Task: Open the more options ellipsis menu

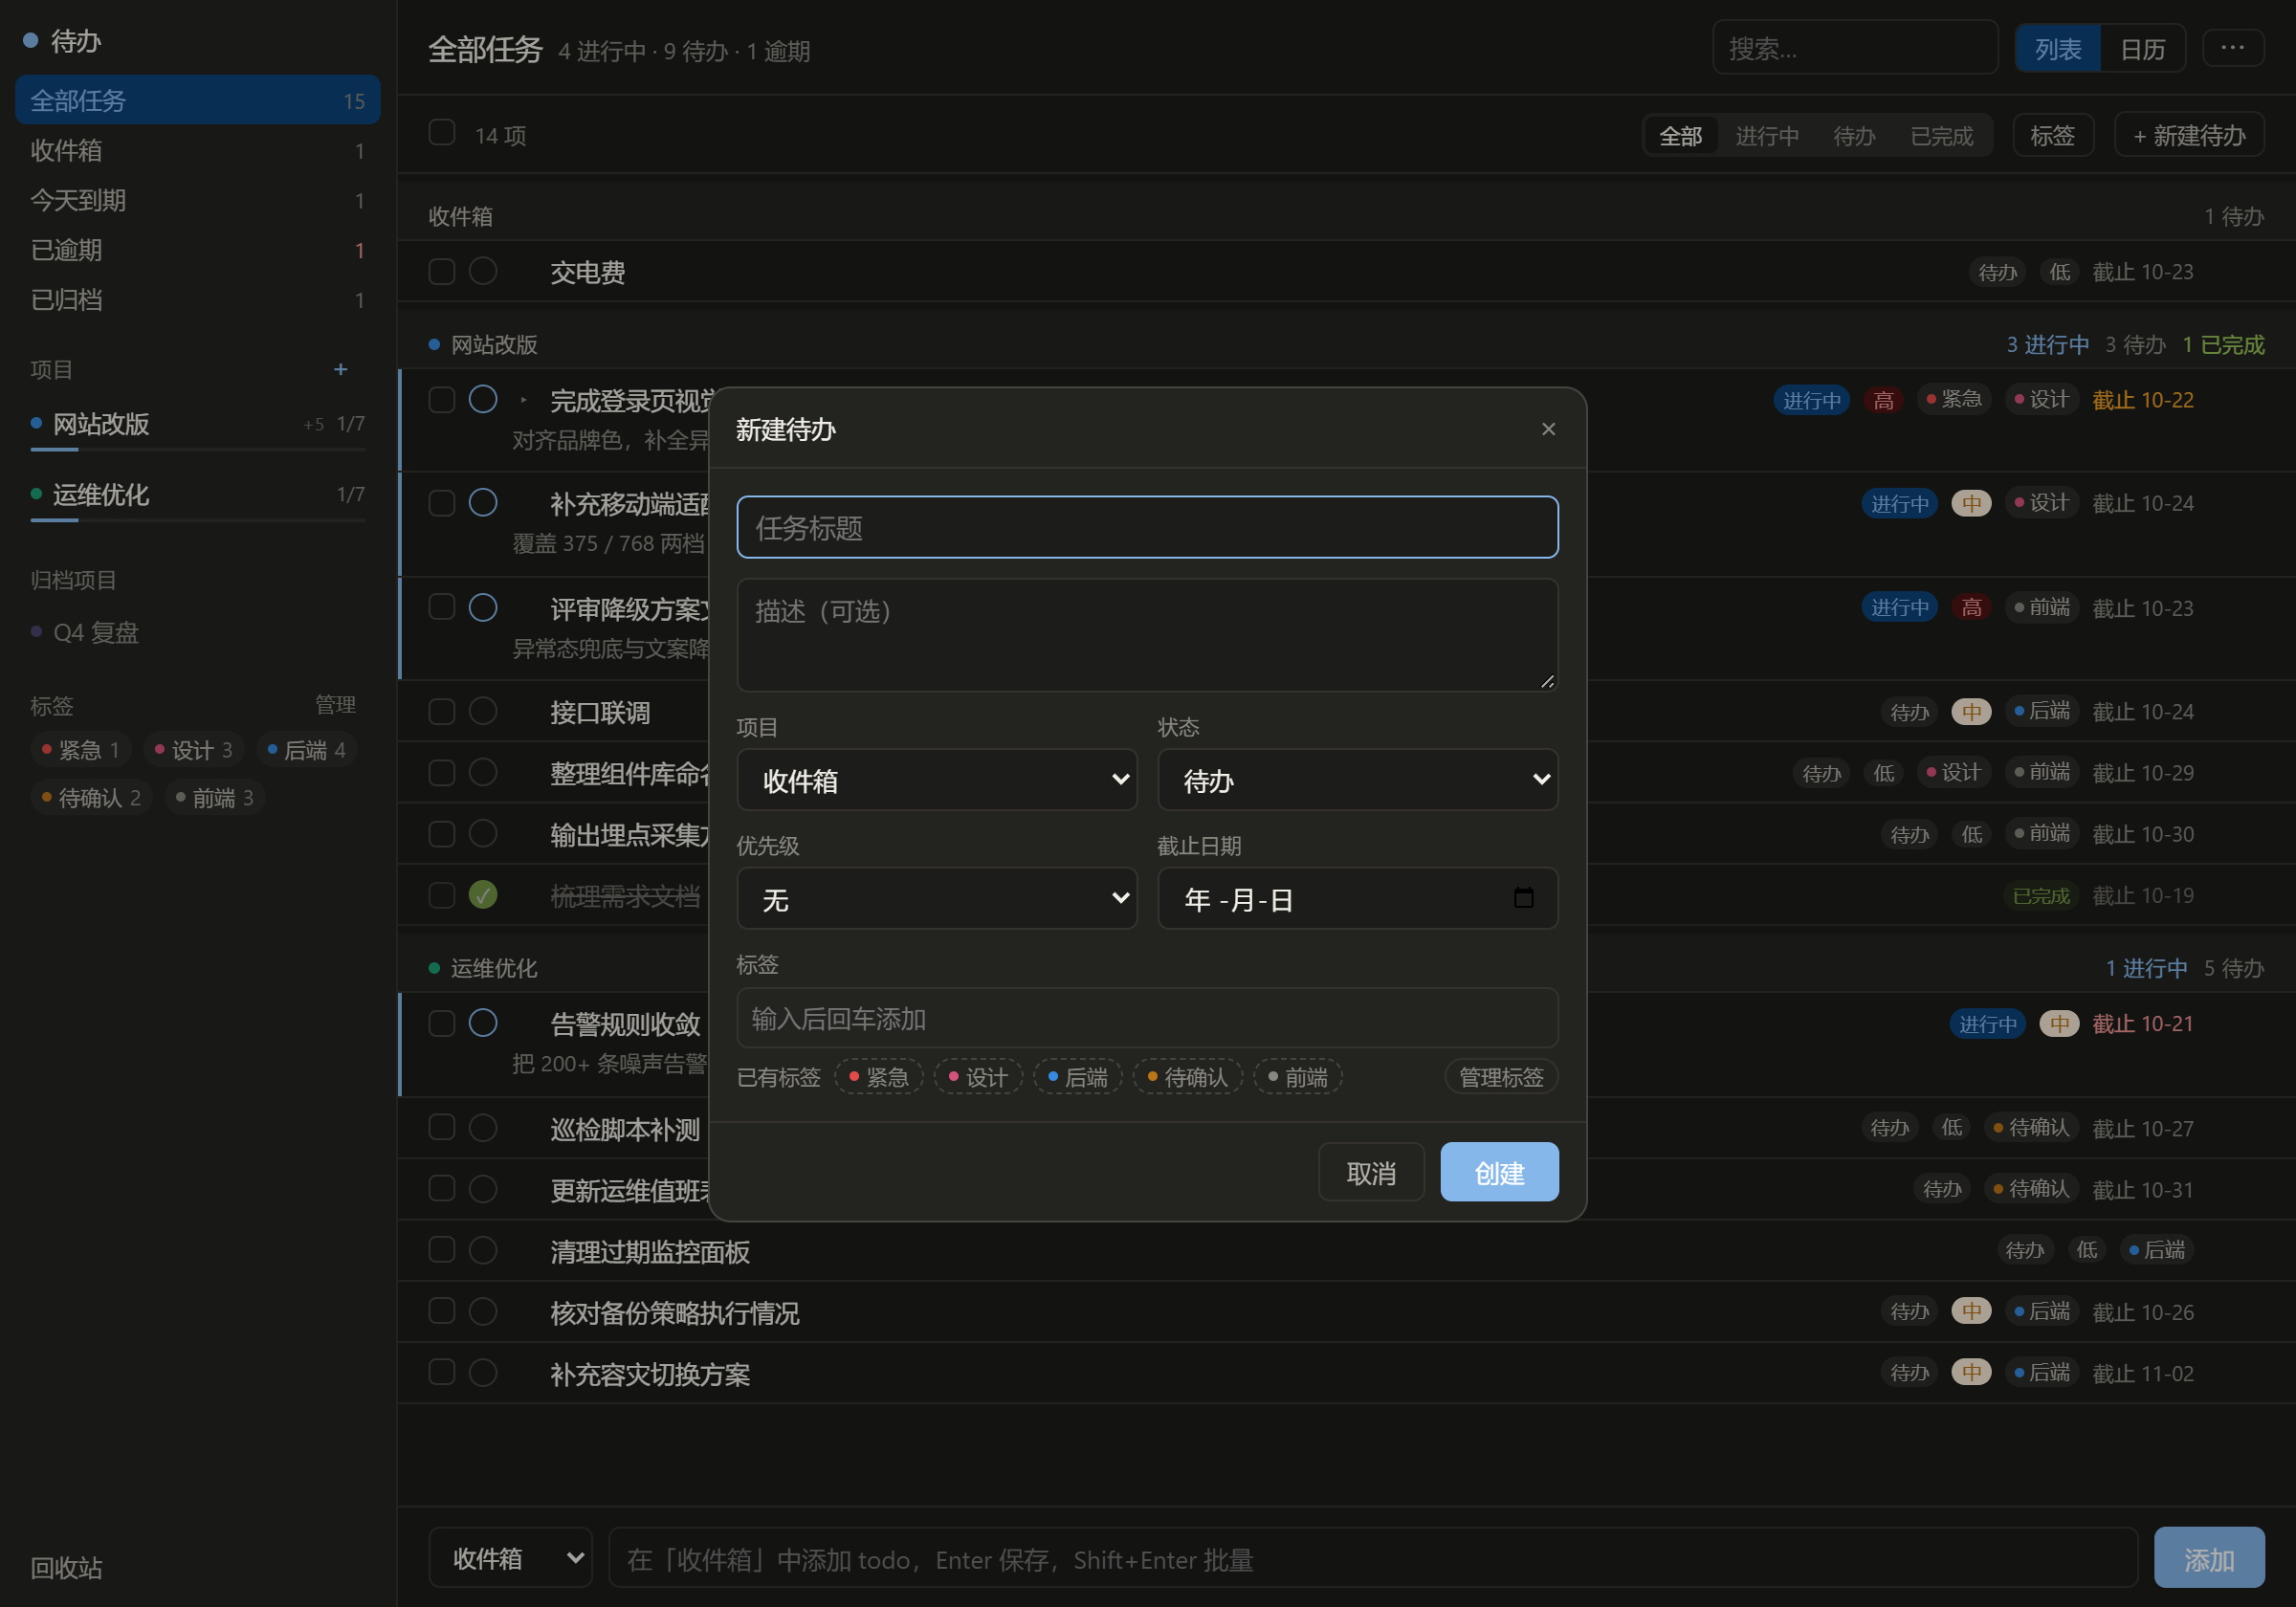Action: click(x=2232, y=48)
